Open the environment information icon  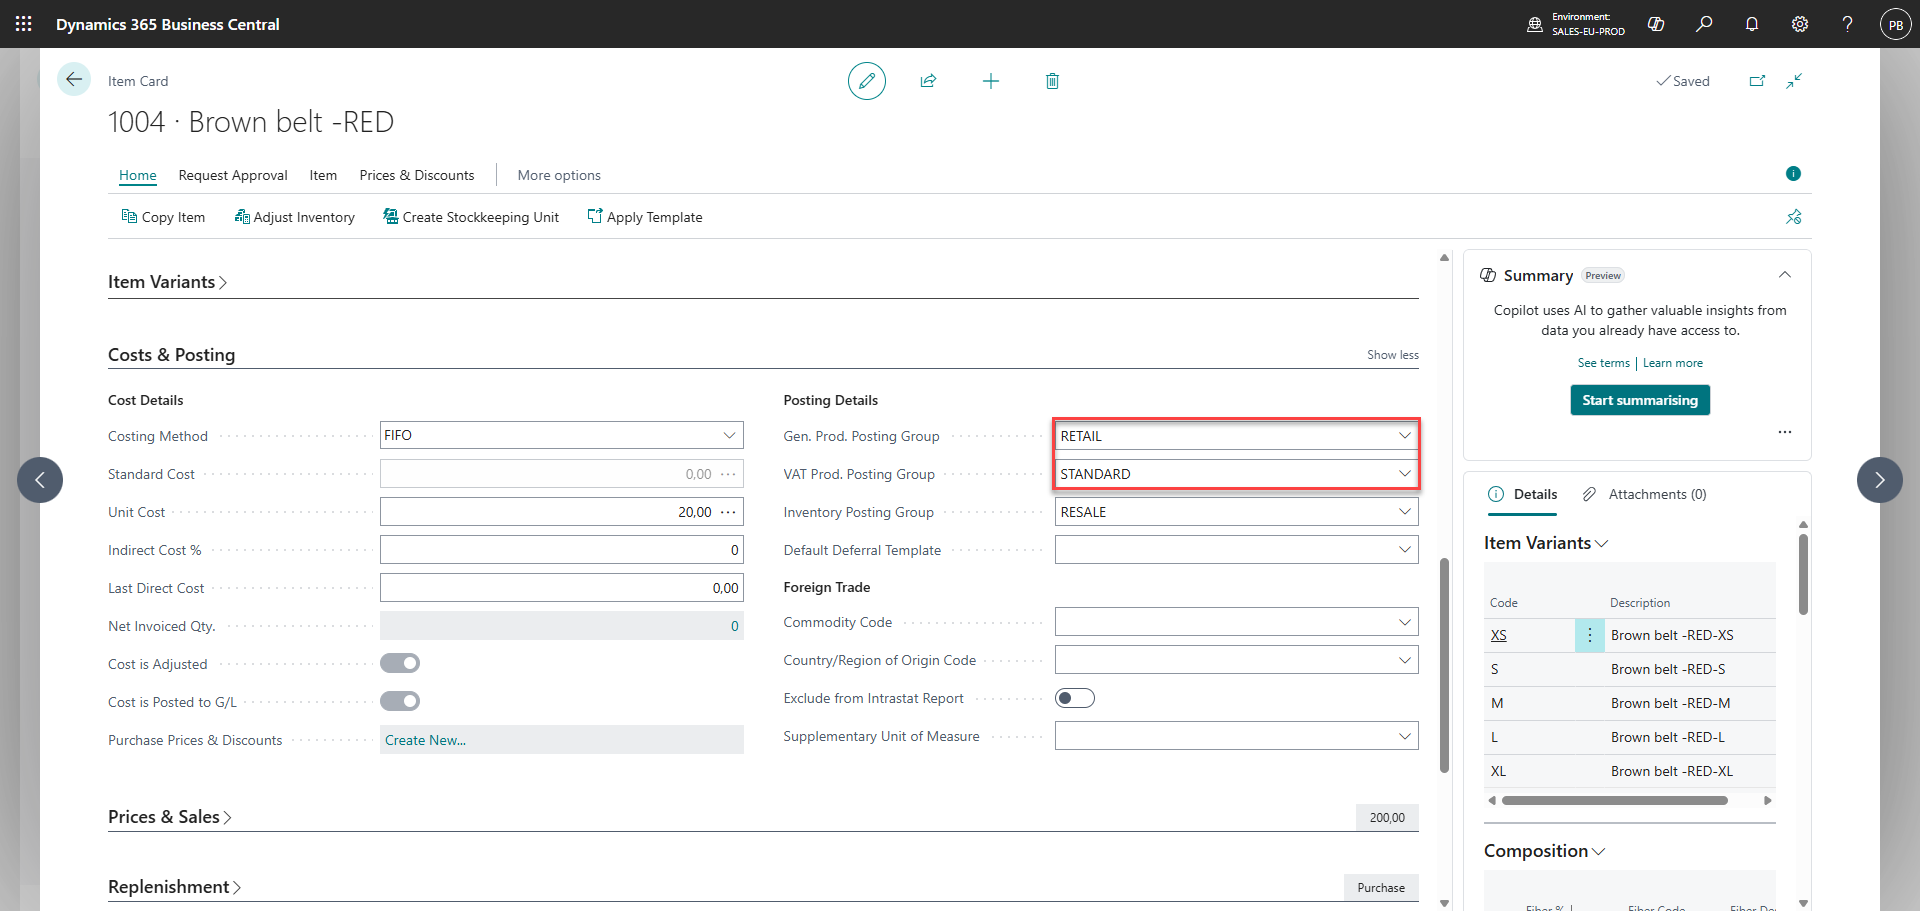tap(1535, 24)
